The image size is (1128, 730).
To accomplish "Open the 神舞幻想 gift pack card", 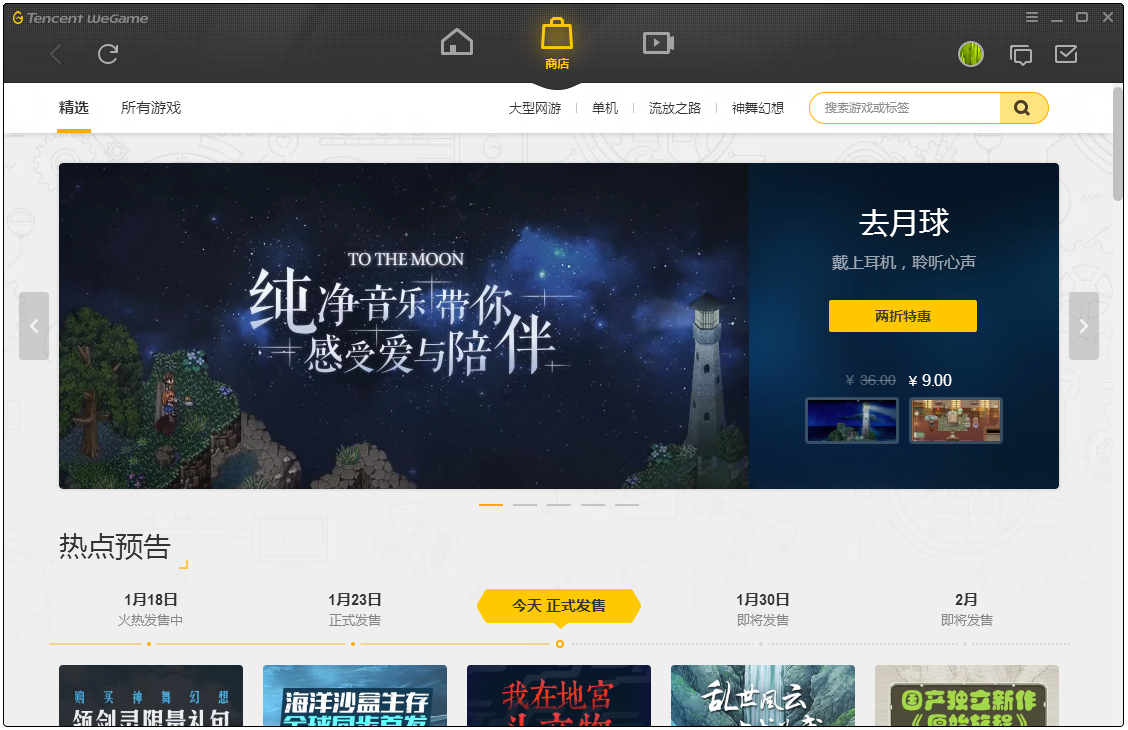I will click(x=151, y=695).
